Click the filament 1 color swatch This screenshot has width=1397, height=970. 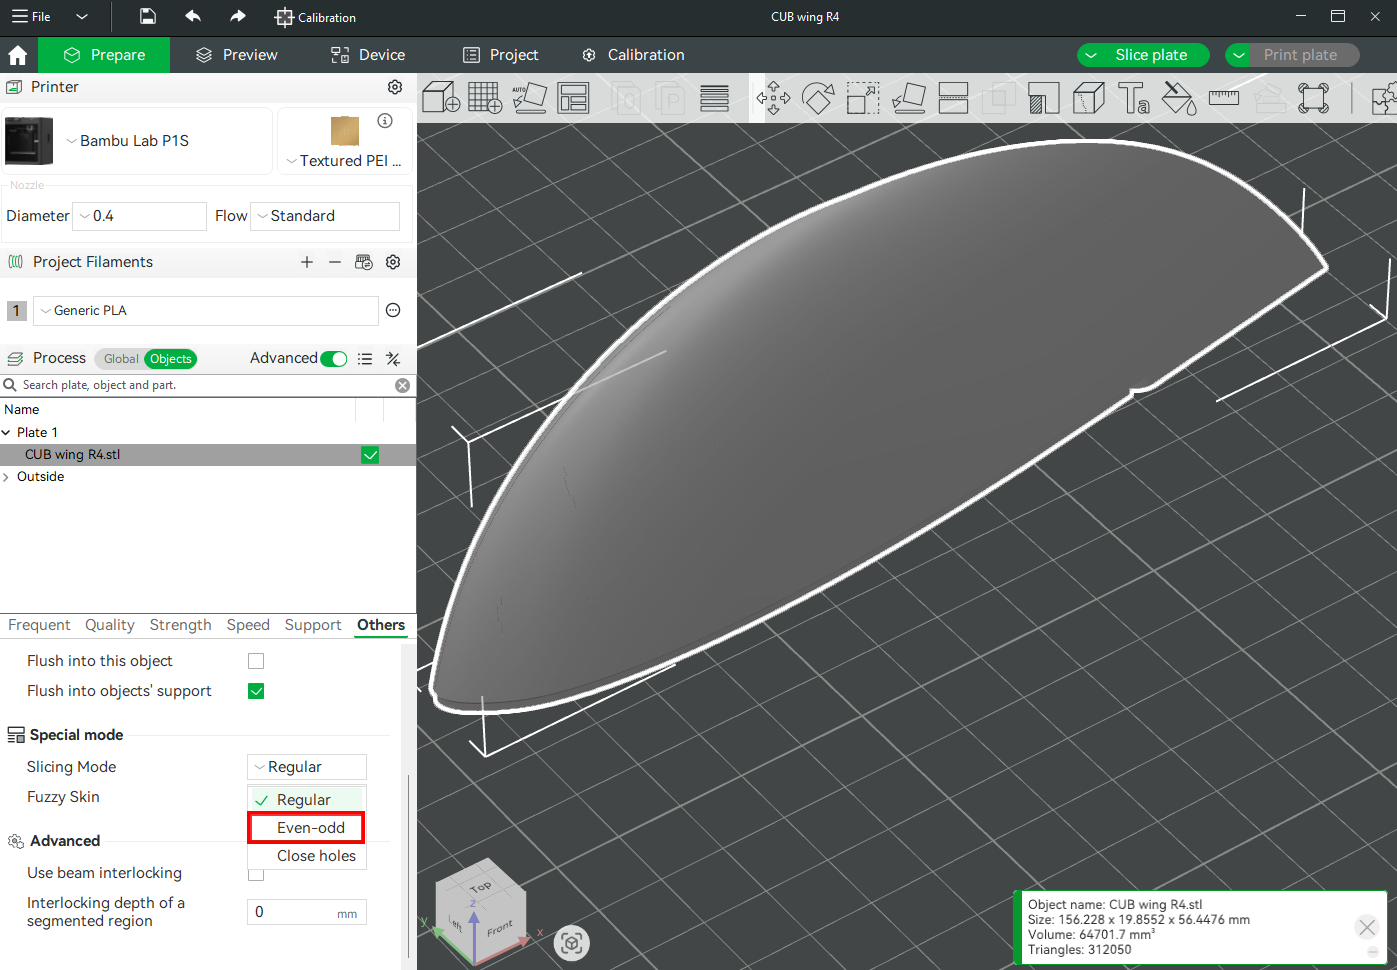pos(16,311)
